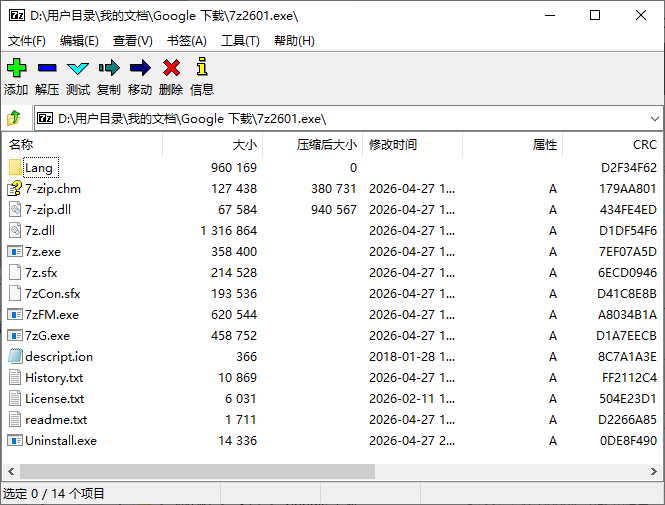Click the horizontal scrollbar thumb
Screen dimensions: 665x505
click(x=197, y=471)
